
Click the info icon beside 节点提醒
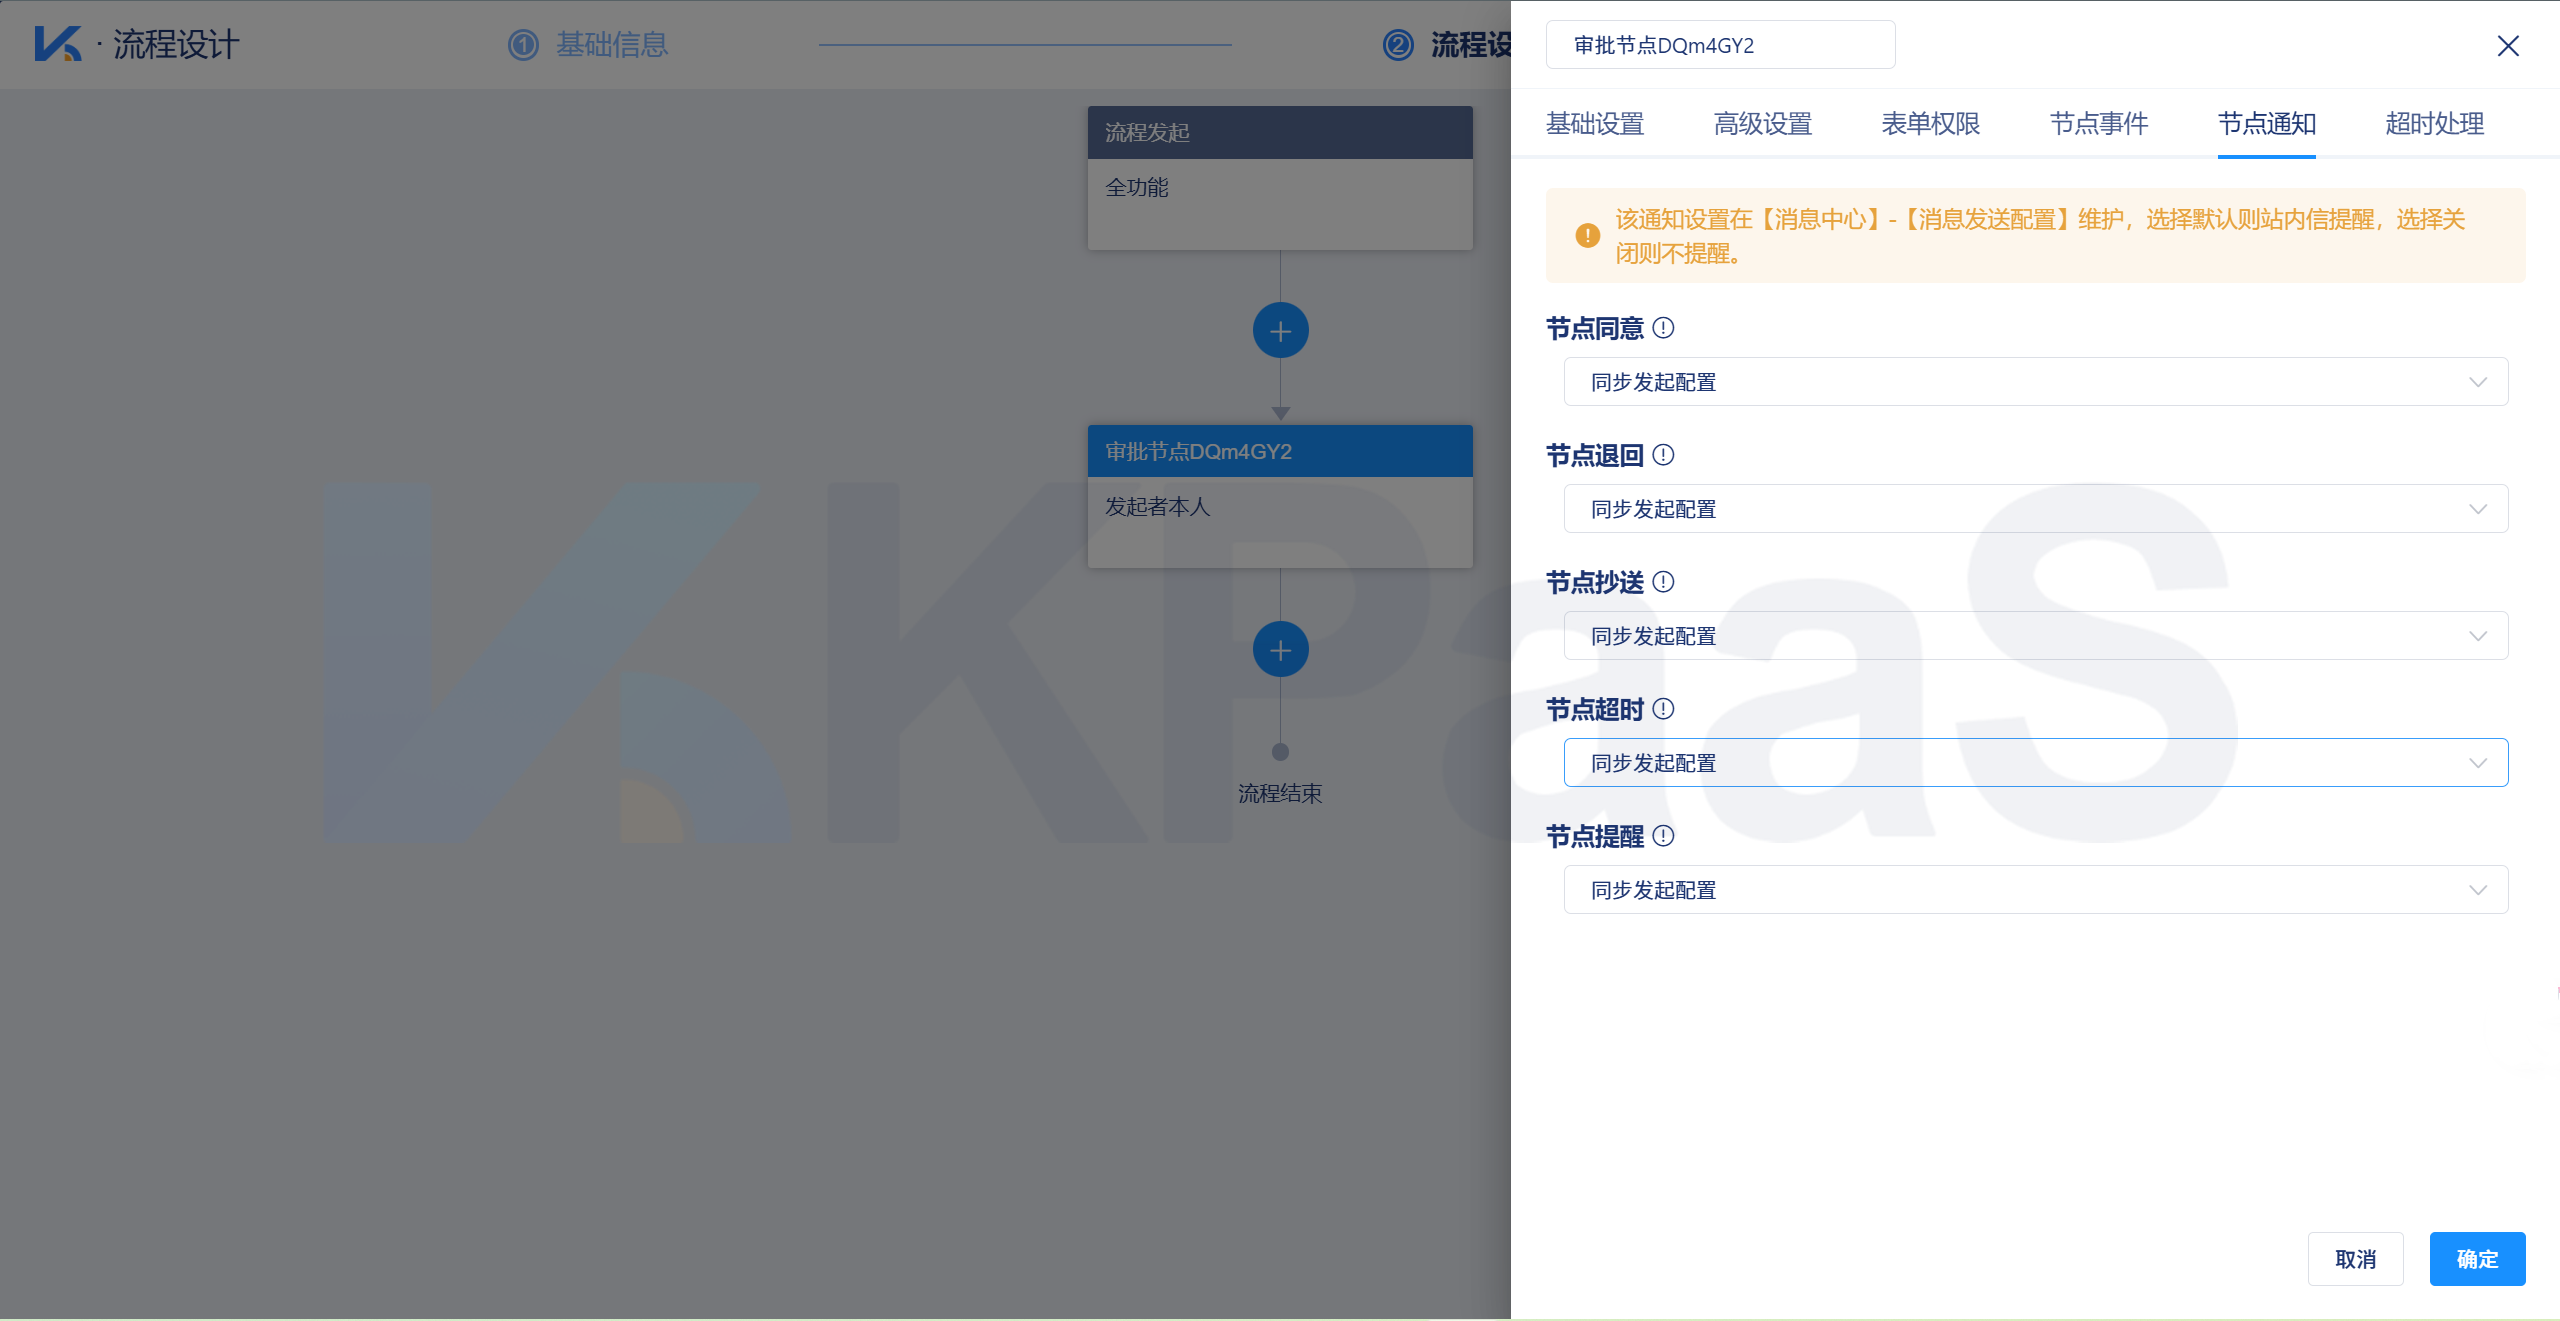click(x=1663, y=836)
